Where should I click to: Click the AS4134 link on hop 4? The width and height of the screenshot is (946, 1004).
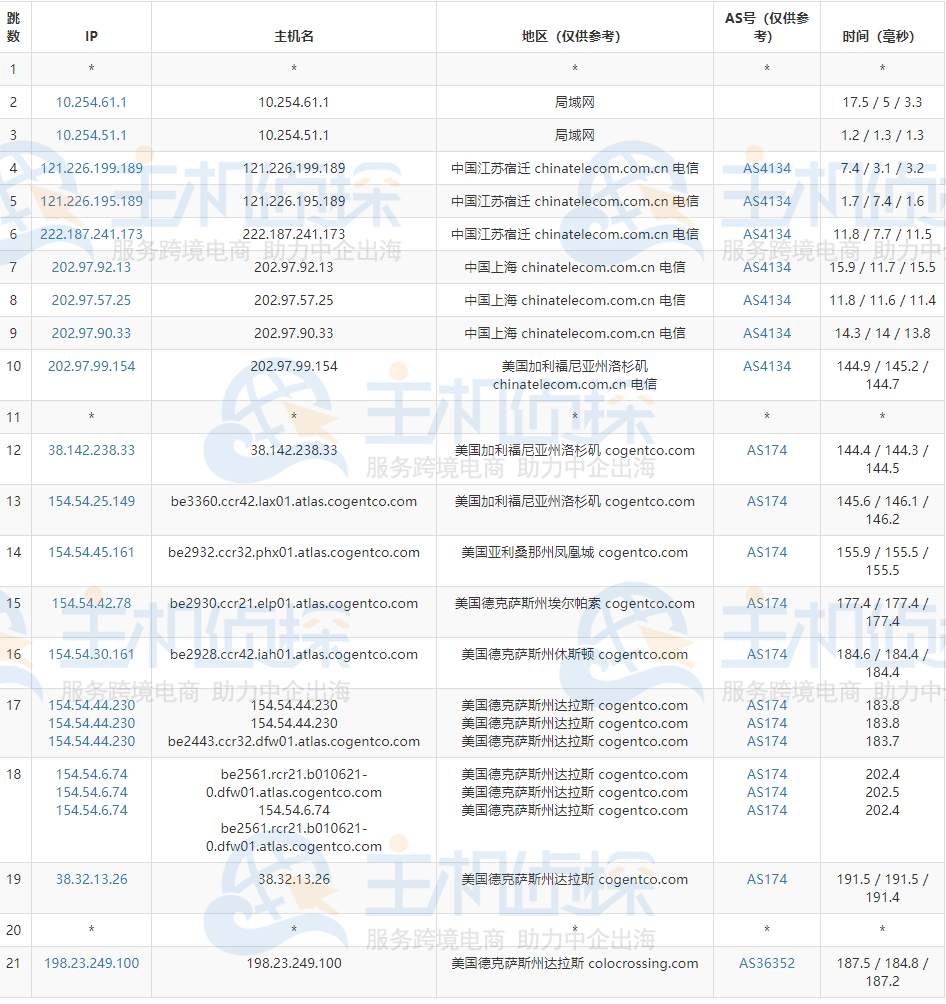point(765,168)
